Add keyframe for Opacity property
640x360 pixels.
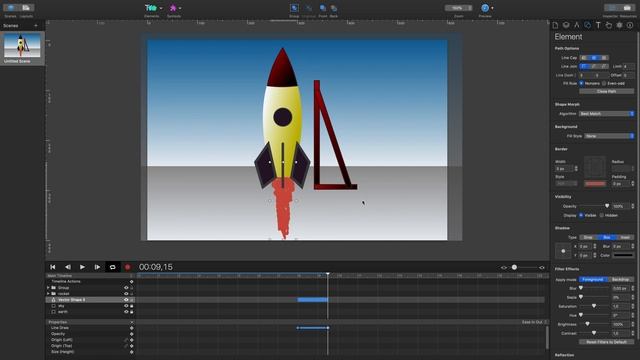click(131, 334)
